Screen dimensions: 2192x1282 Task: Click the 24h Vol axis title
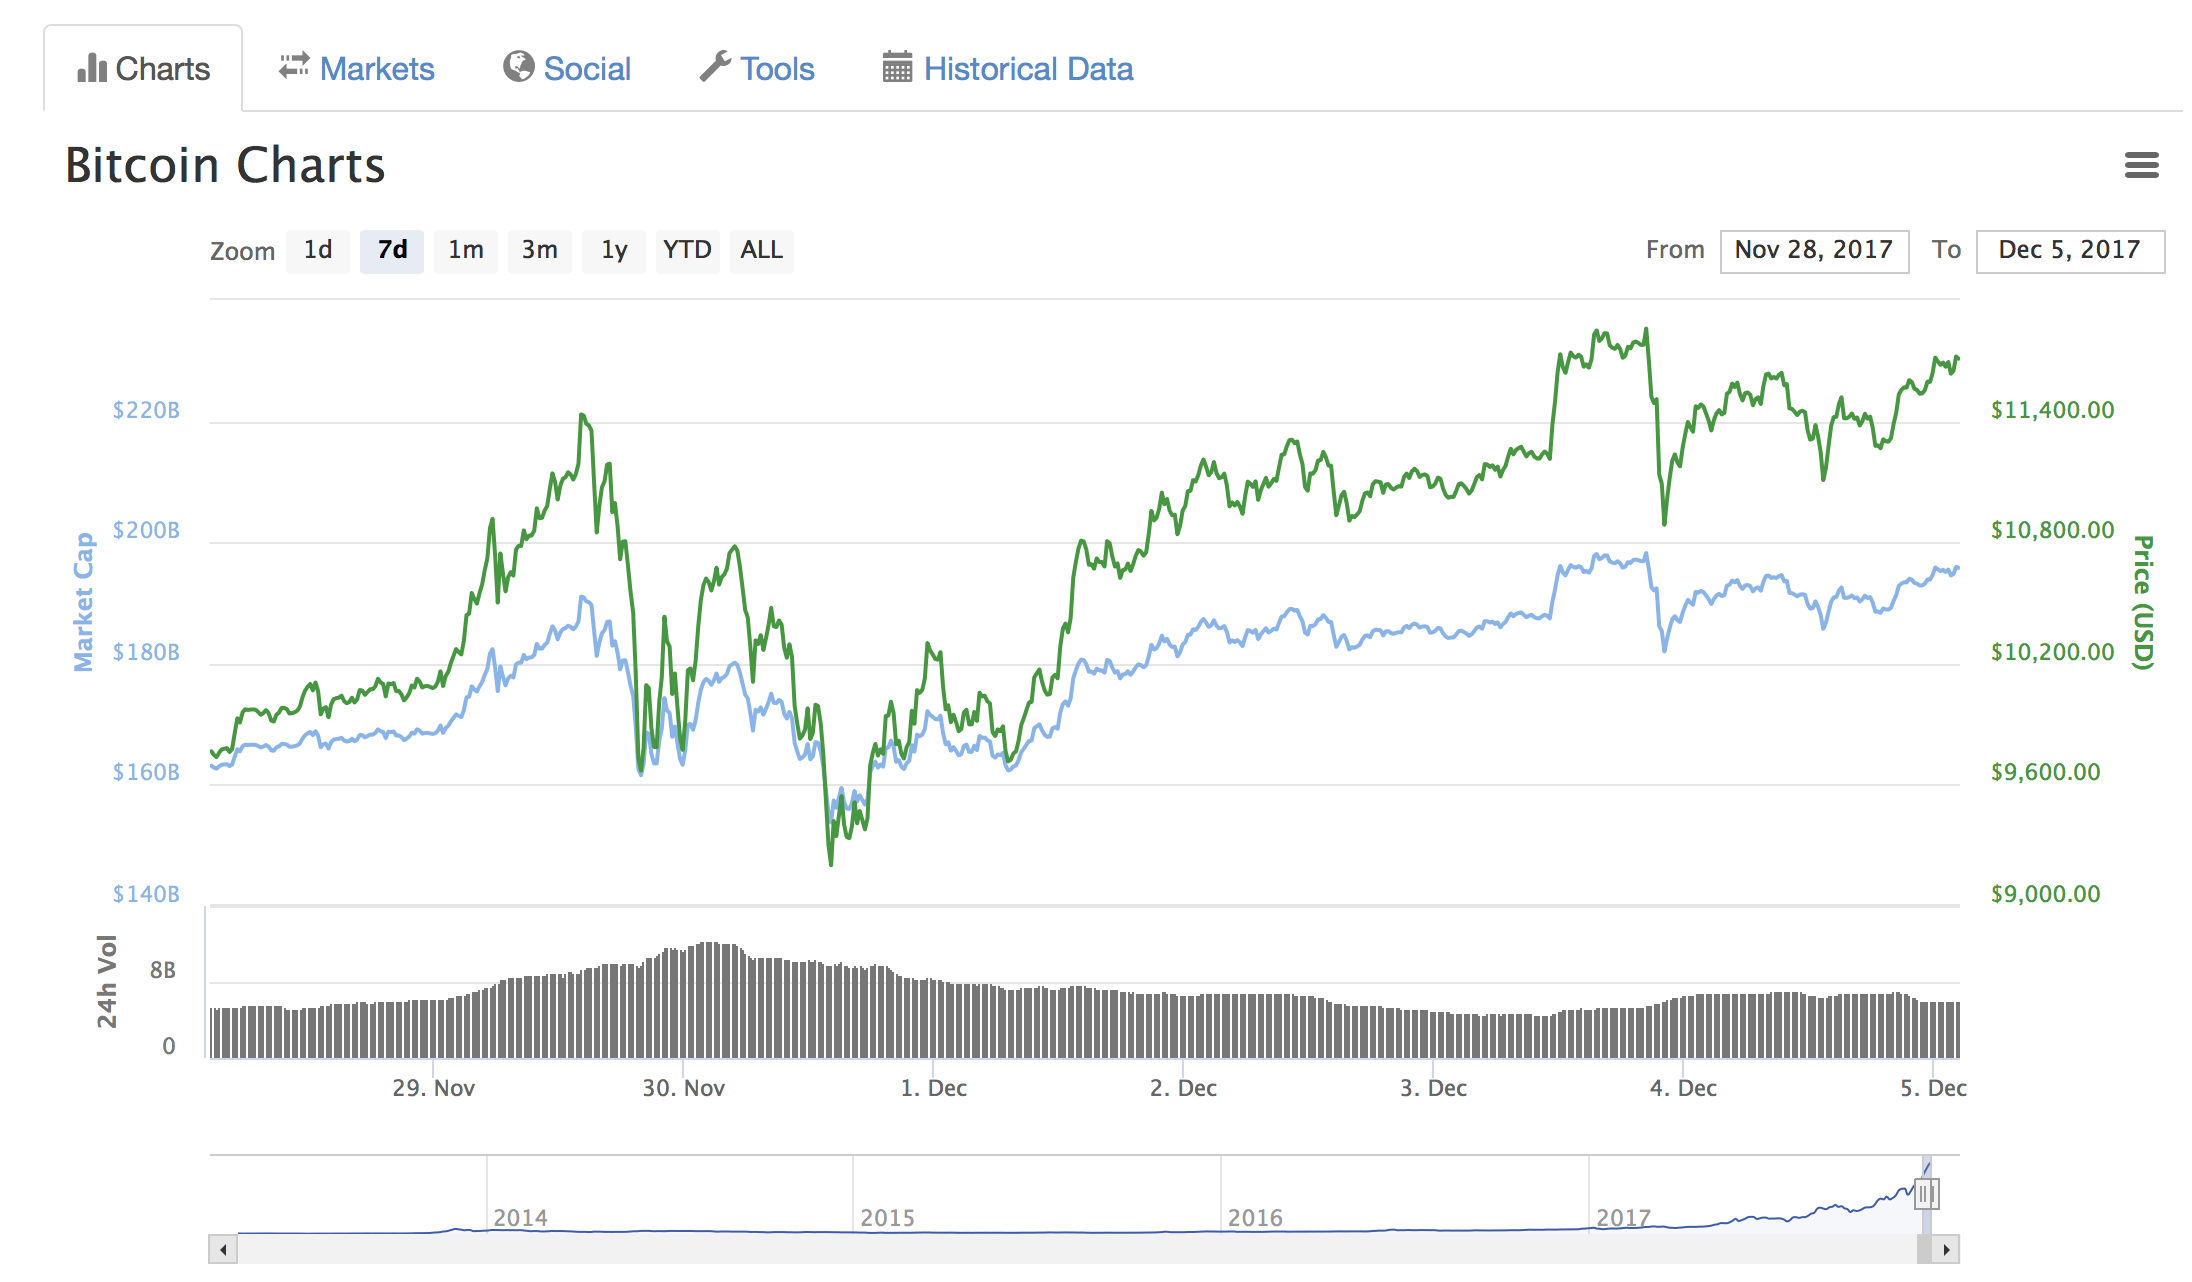click(x=107, y=982)
